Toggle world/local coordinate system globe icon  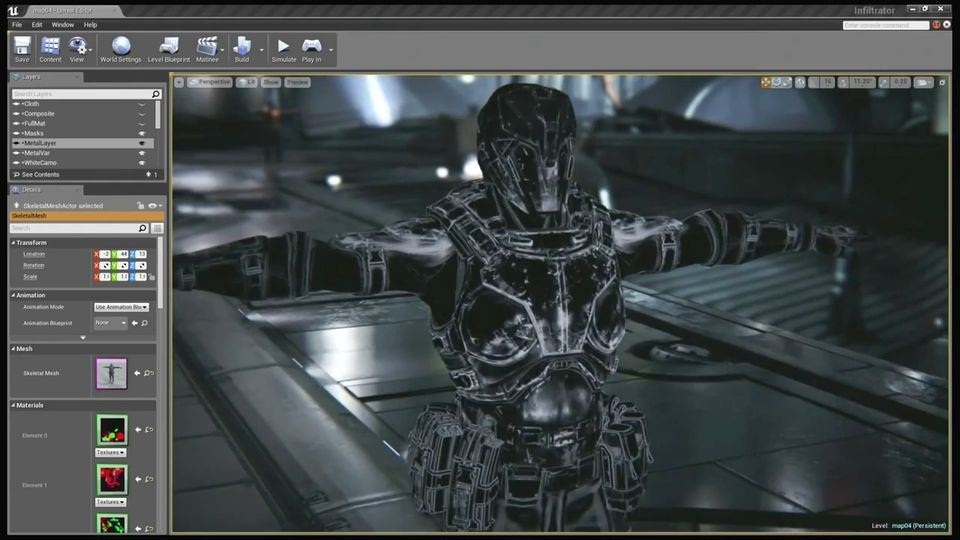tap(800, 82)
